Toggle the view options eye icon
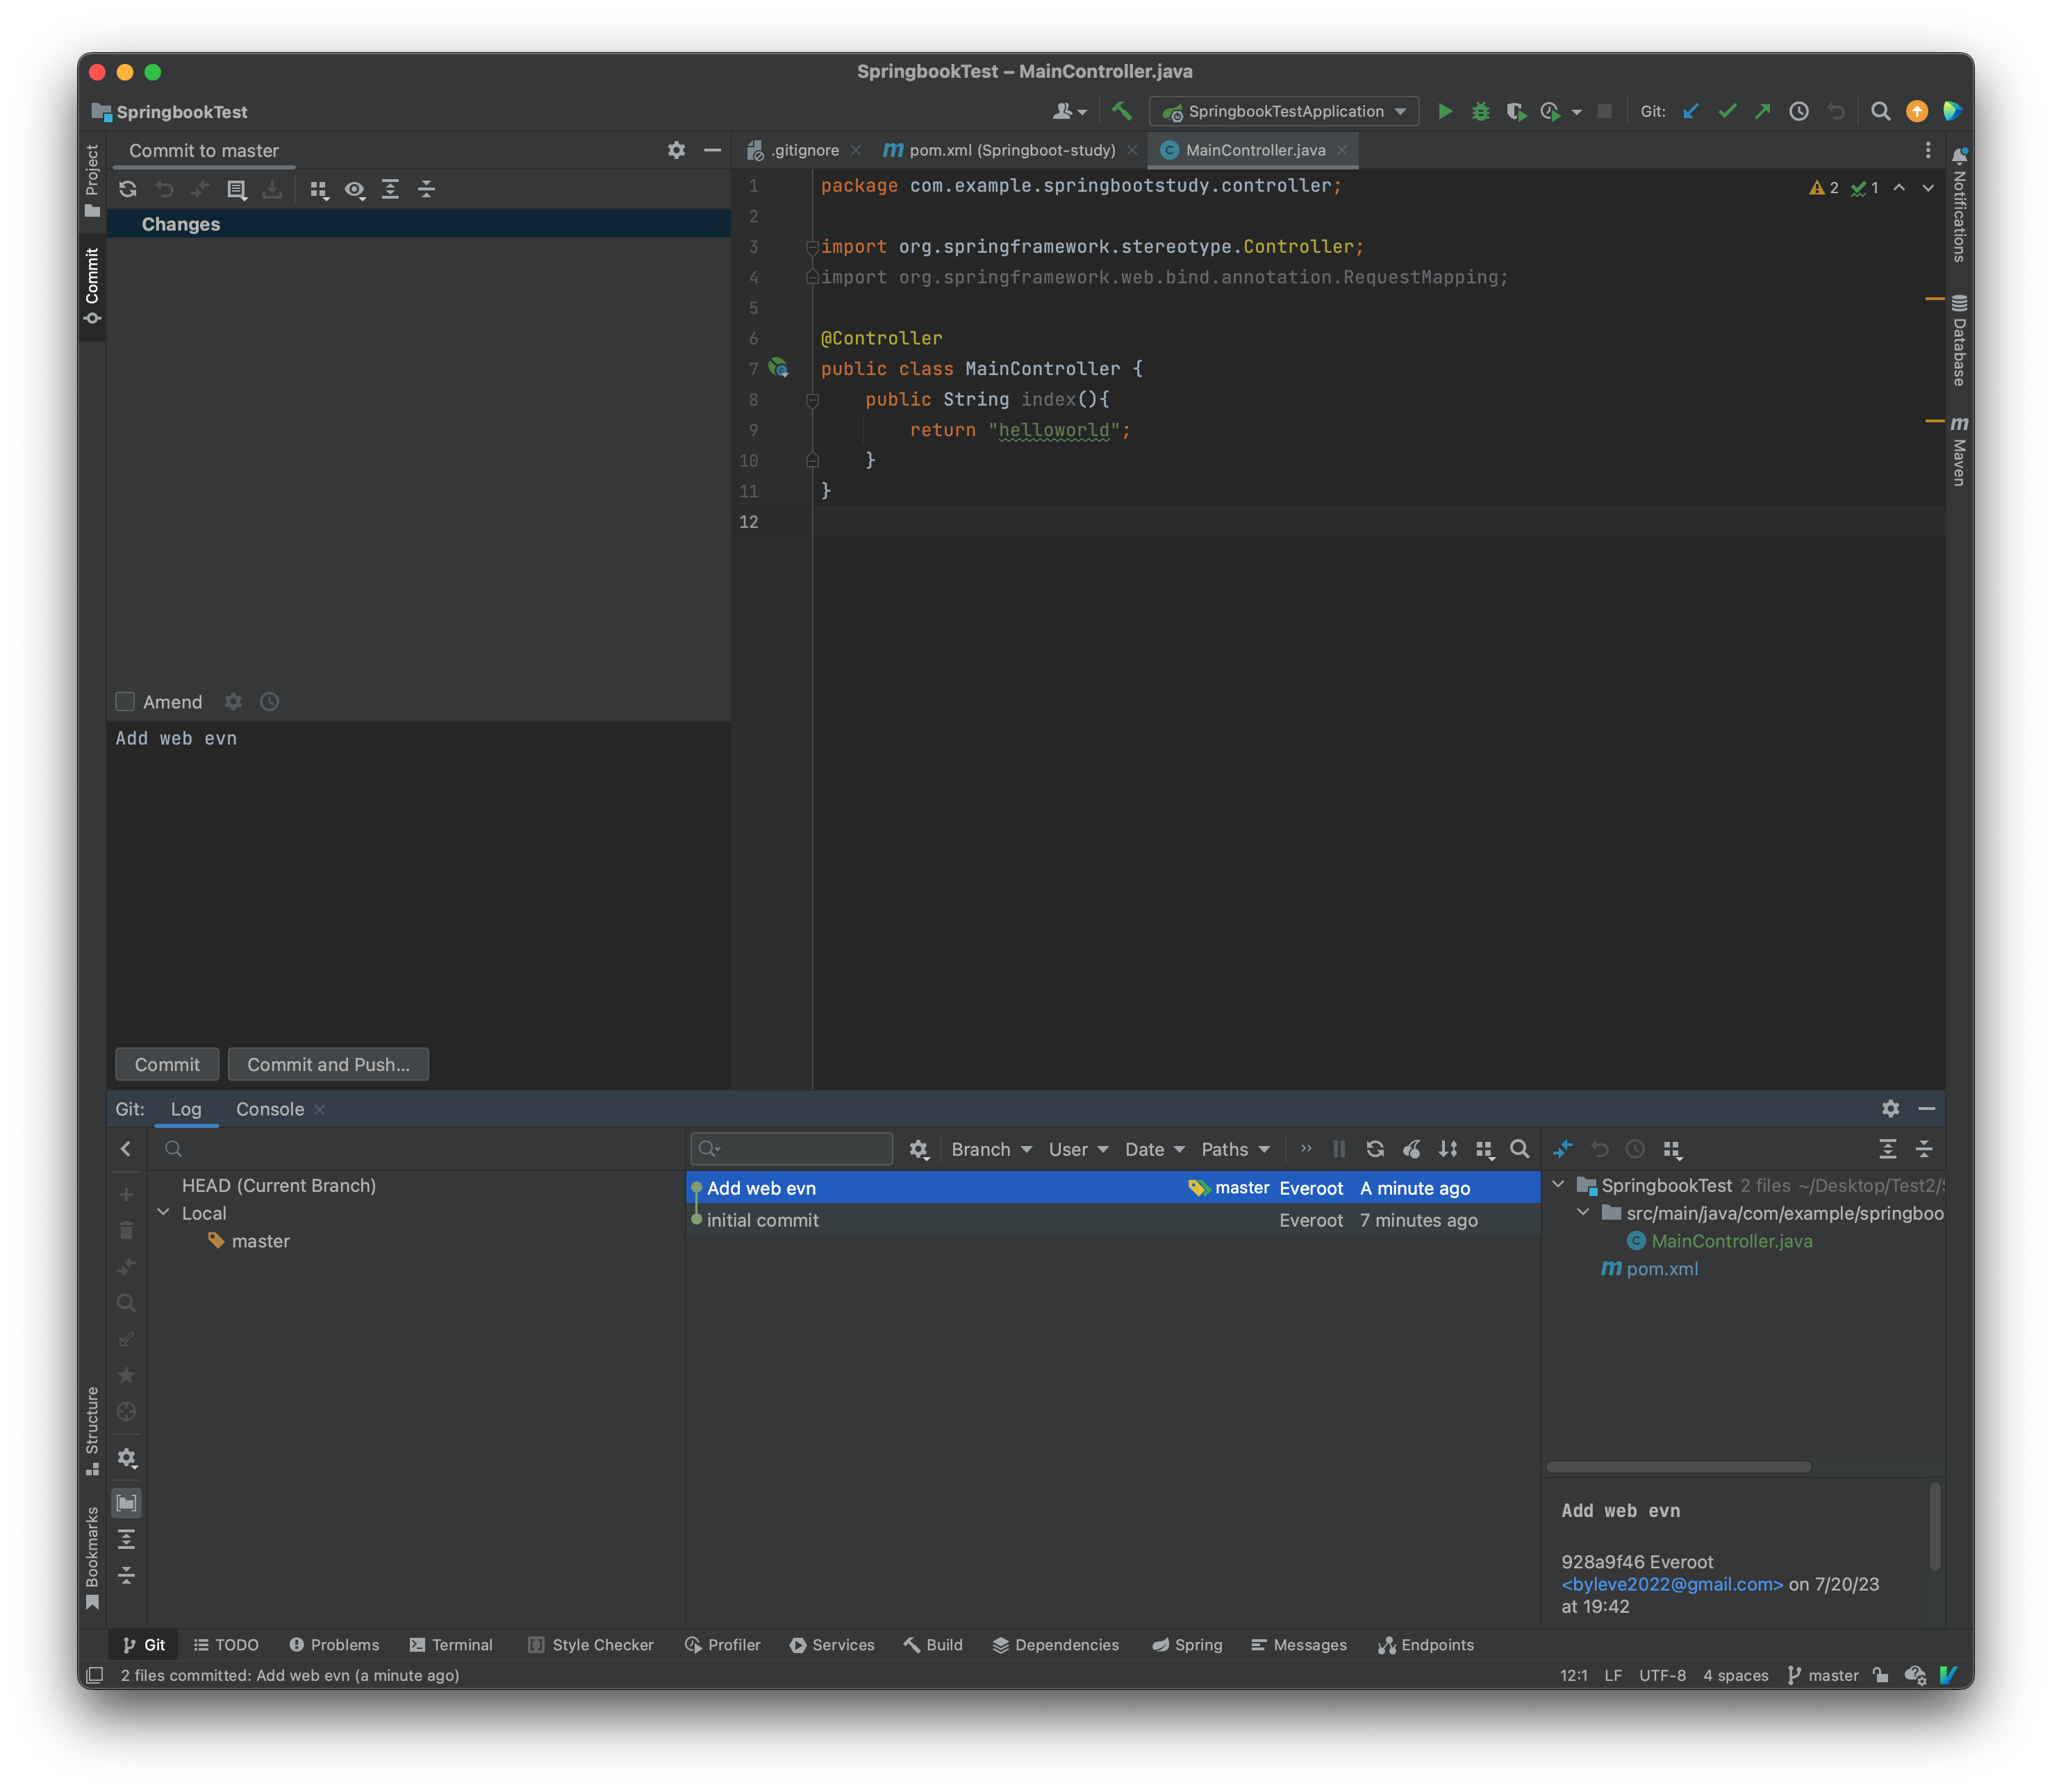 click(x=355, y=189)
